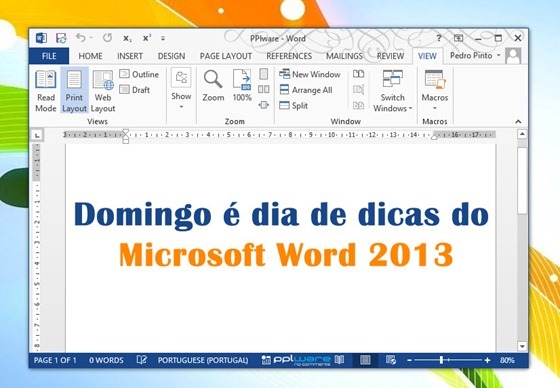560x388 pixels.
Task: Click Arrange All windows
Action: click(306, 90)
